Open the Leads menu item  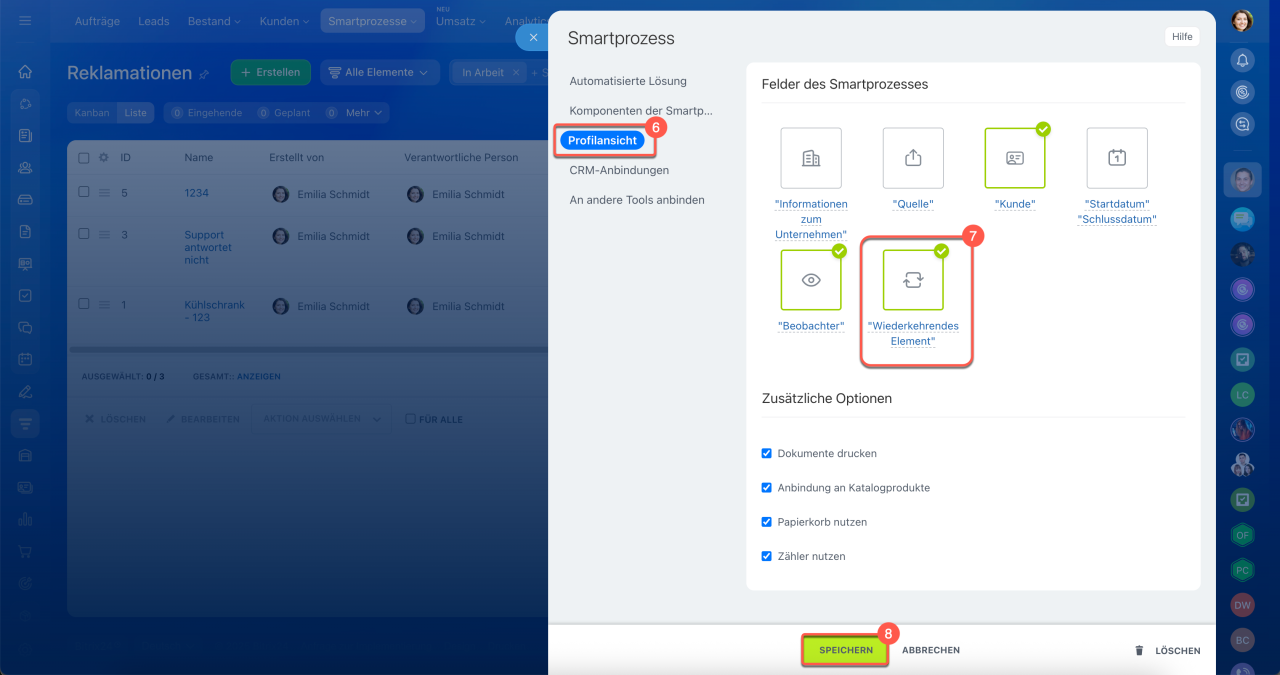click(x=153, y=21)
